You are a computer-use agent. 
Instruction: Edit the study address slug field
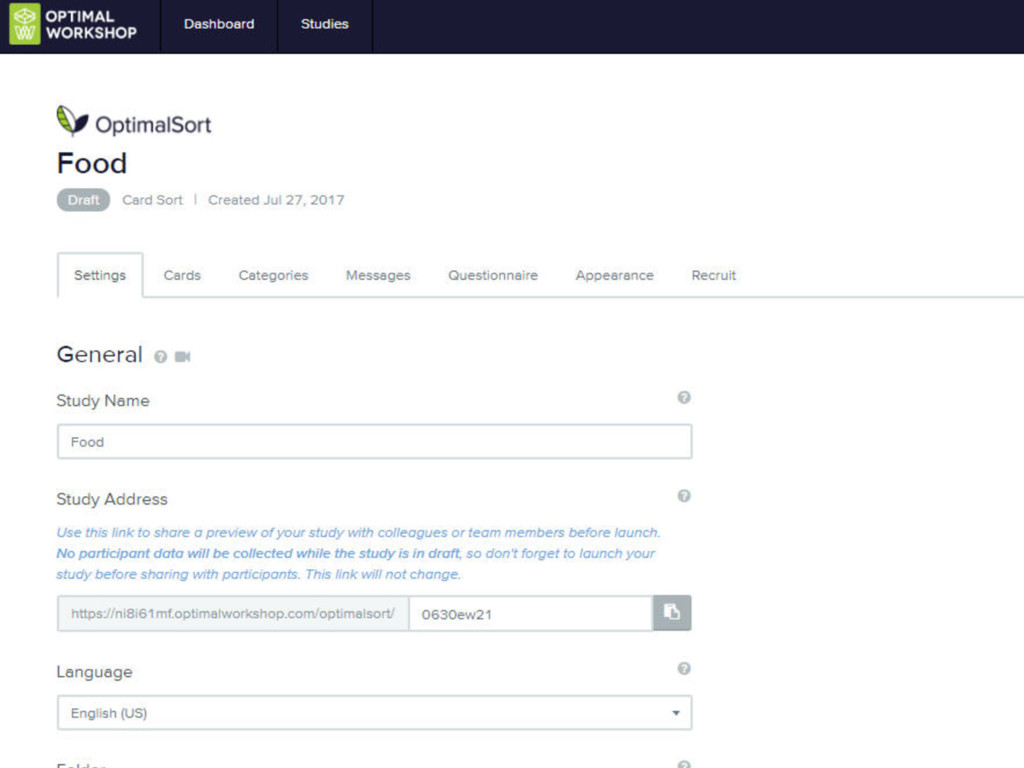[x=530, y=613]
